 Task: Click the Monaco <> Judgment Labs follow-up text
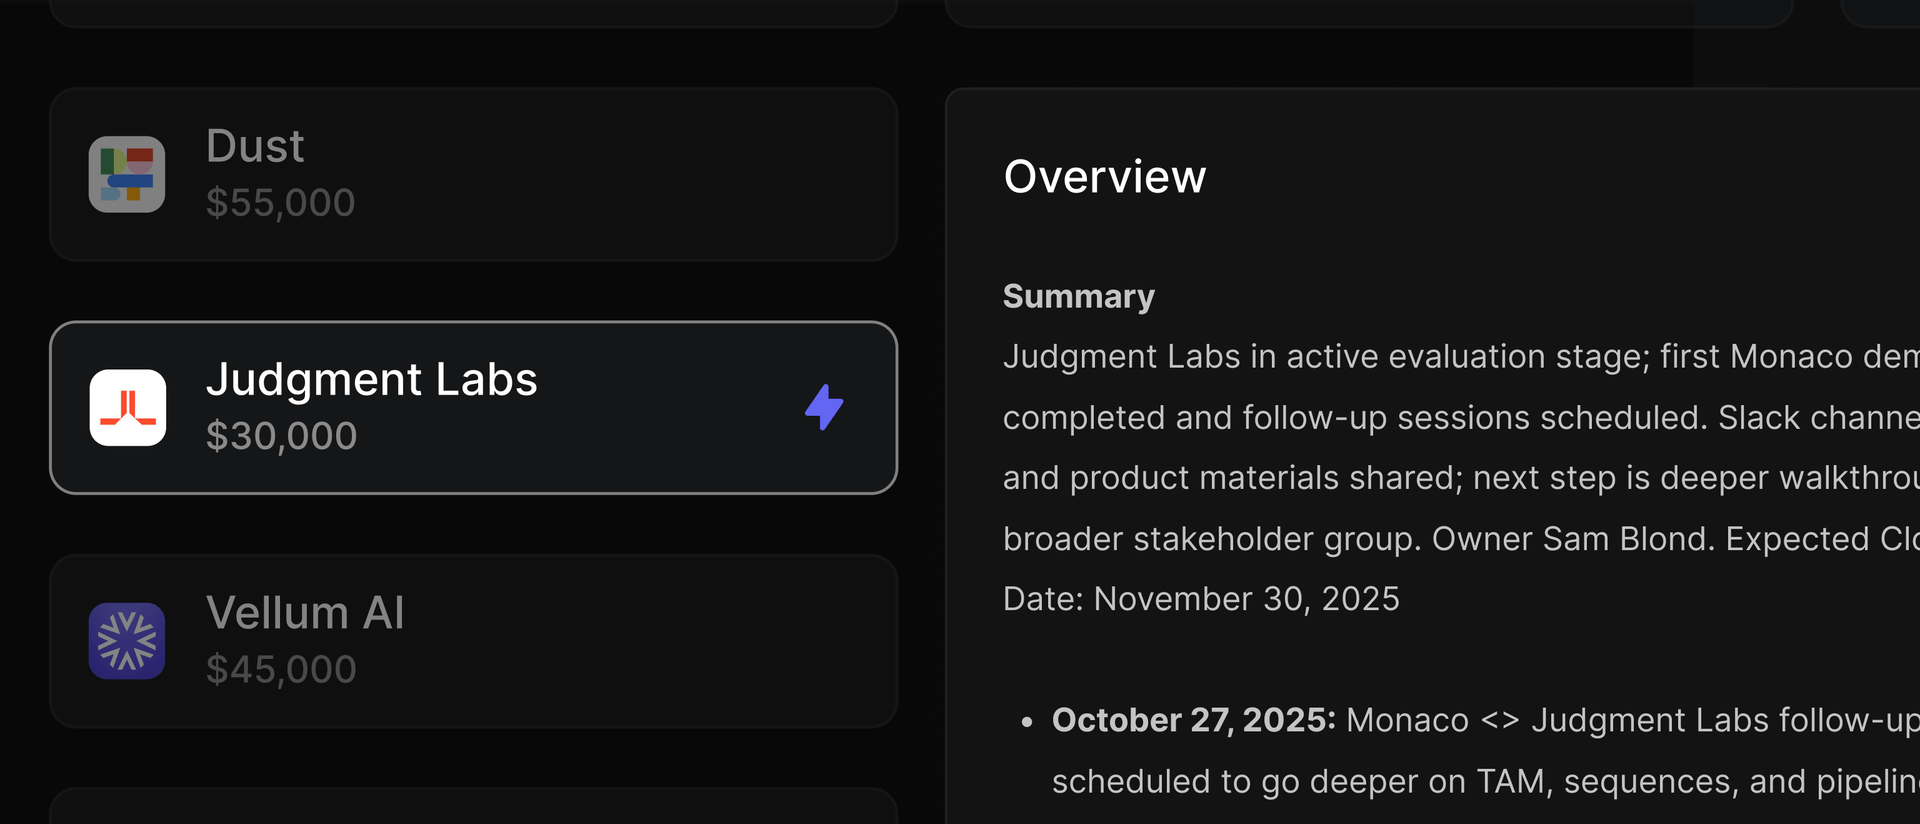coord(1632,720)
